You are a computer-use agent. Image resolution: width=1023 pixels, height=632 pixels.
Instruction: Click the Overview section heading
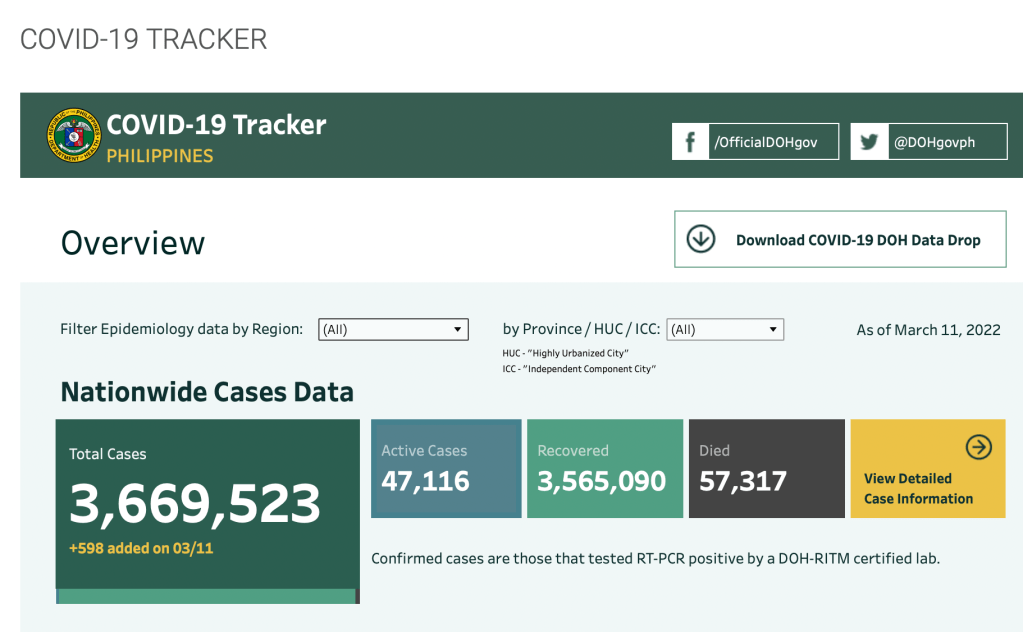tap(133, 242)
